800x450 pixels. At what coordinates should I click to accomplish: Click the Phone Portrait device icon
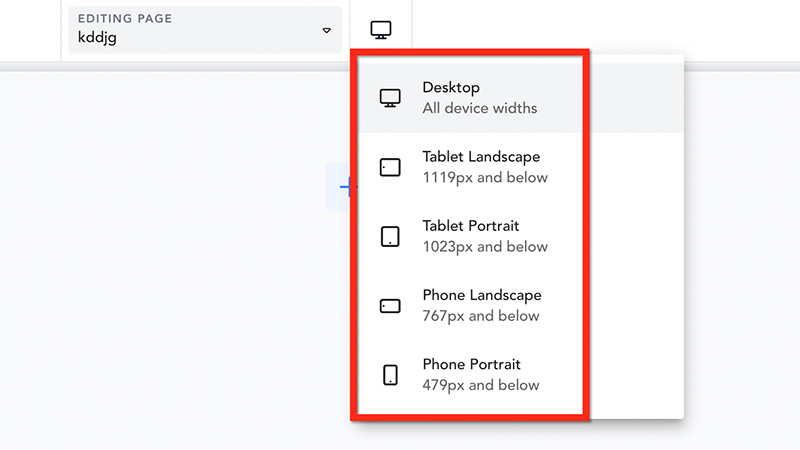tap(390, 375)
